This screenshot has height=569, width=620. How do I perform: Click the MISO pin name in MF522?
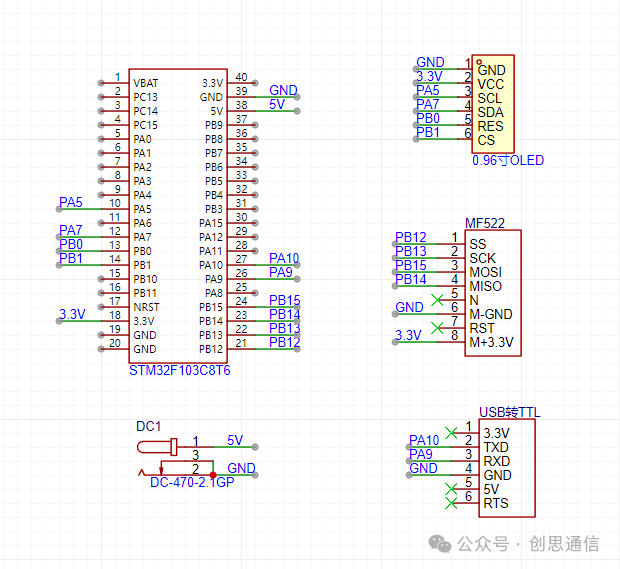coord(486,286)
